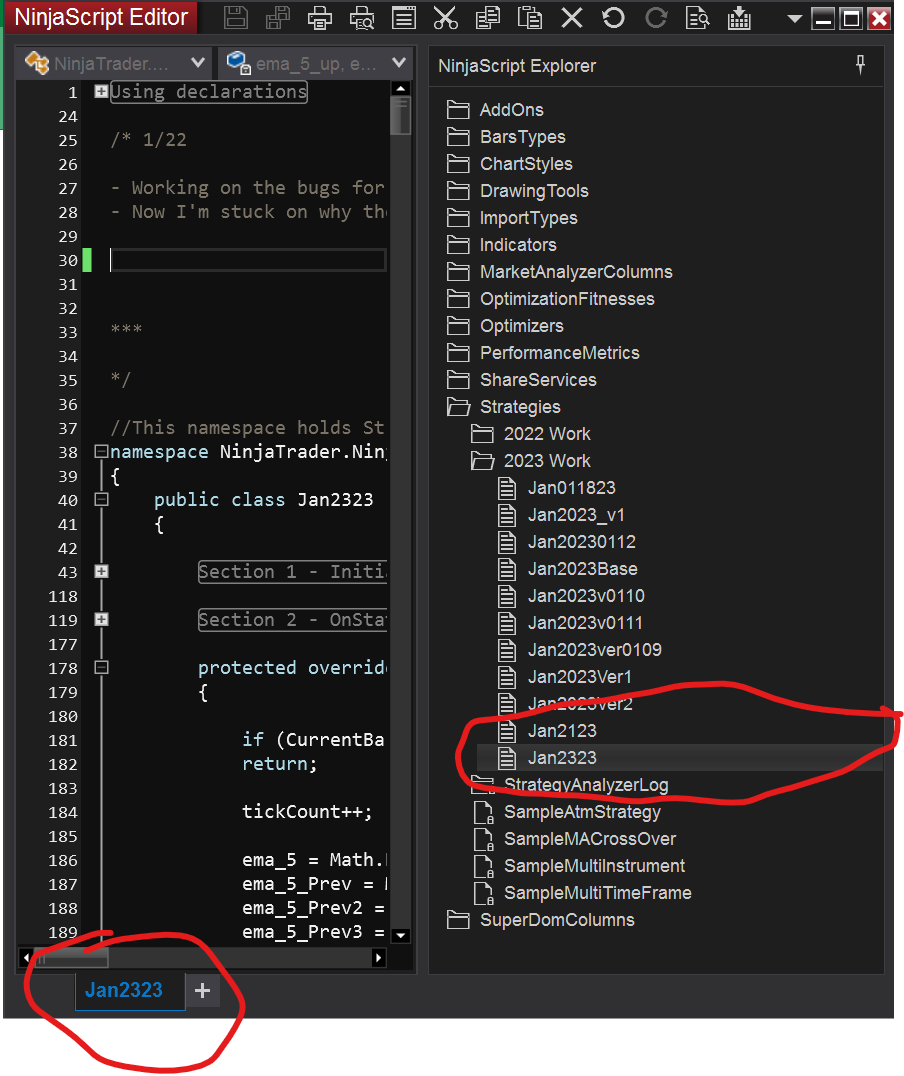Click the locked file icon for SampleAtmStrategy
This screenshot has height=1076, width=904.
(484, 812)
